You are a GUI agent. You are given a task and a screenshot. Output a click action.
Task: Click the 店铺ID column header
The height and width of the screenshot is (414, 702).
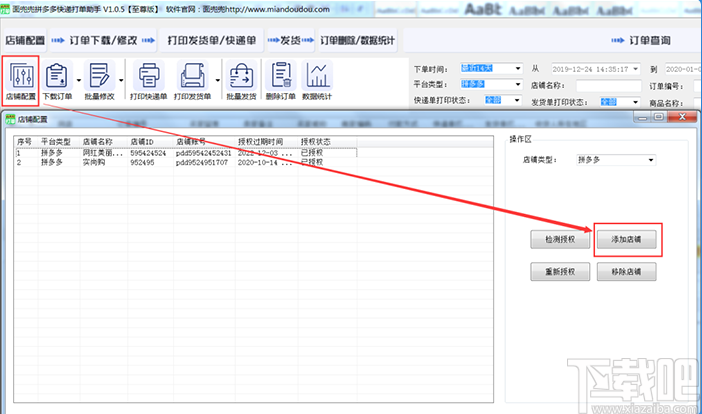tap(150, 142)
